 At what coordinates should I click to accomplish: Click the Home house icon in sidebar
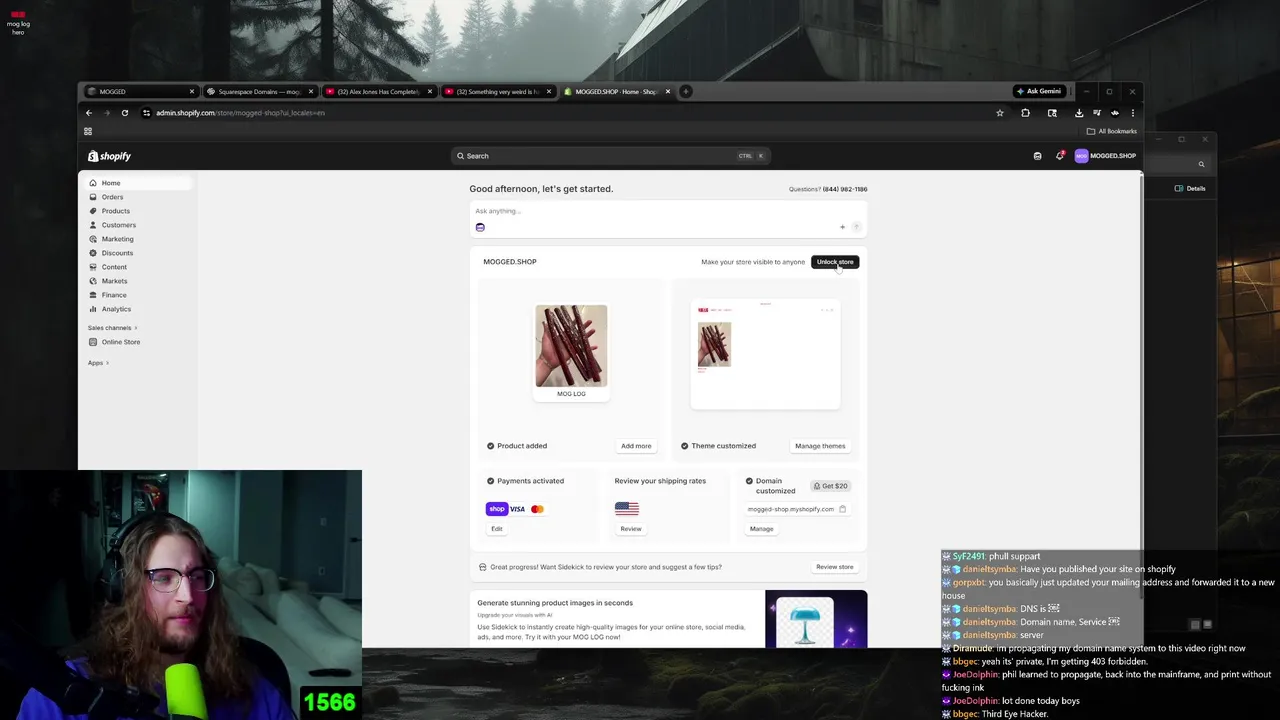coord(93,183)
